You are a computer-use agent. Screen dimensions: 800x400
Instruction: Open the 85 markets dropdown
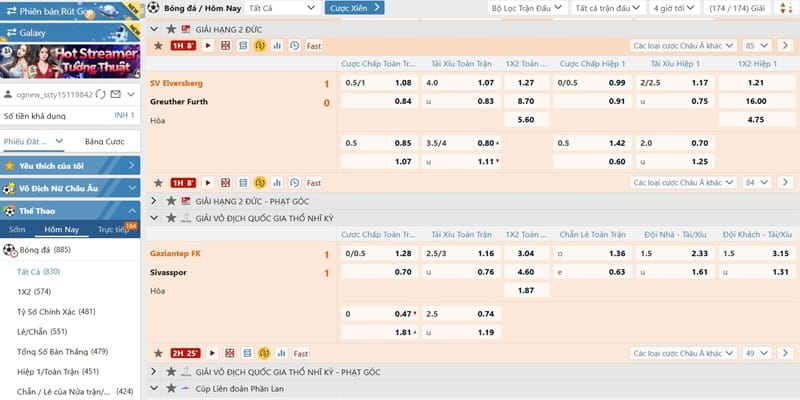[x=757, y=46]
